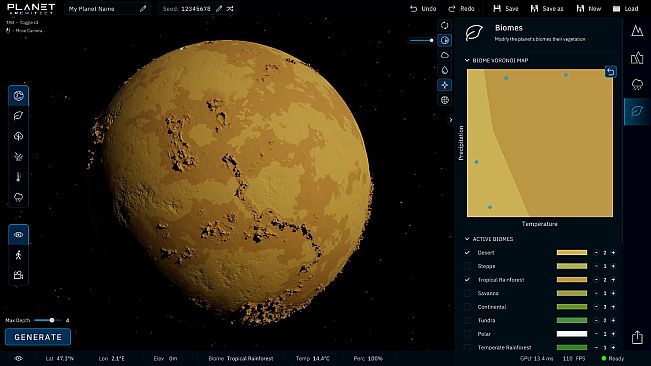The image size is (651, 366).
Task: Click the GENERATE button
Action: pos(38,337)
